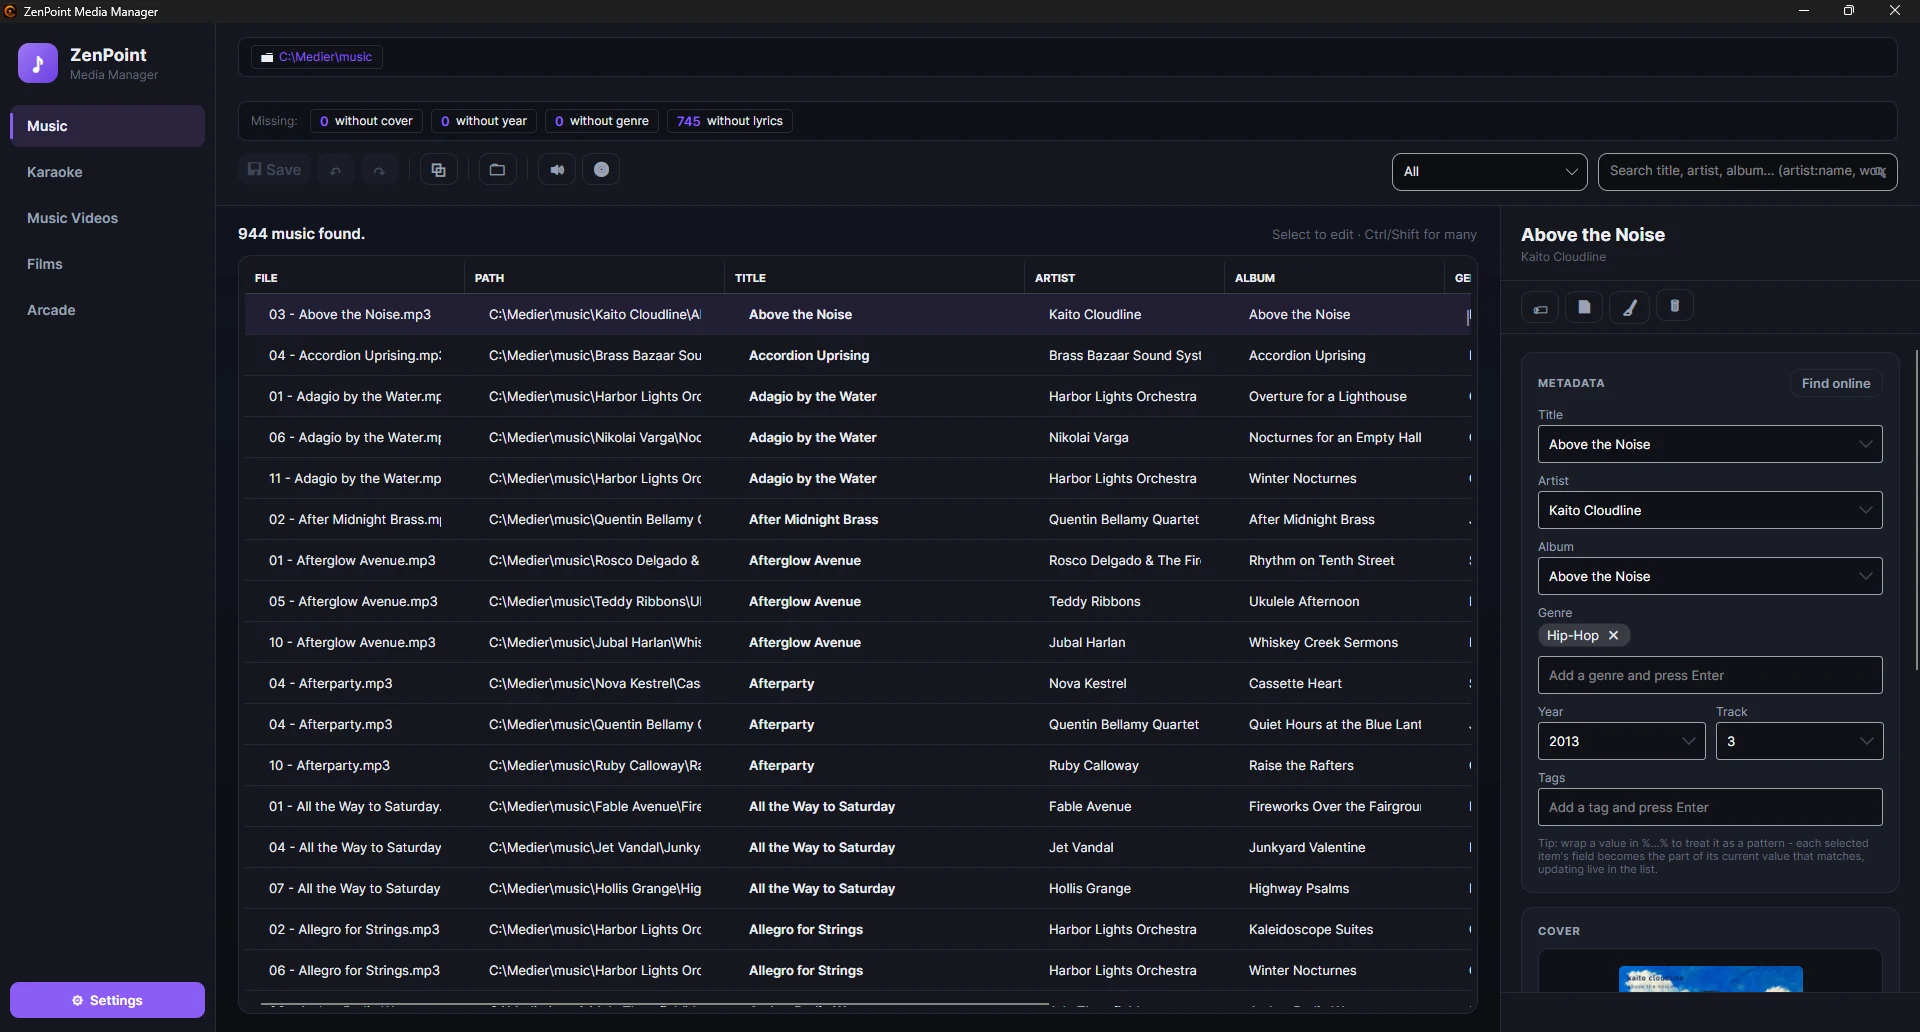This screenshot has width=1920, height=1032.
Task: Click the broom clean-up icon
Action: point(1630,308)
